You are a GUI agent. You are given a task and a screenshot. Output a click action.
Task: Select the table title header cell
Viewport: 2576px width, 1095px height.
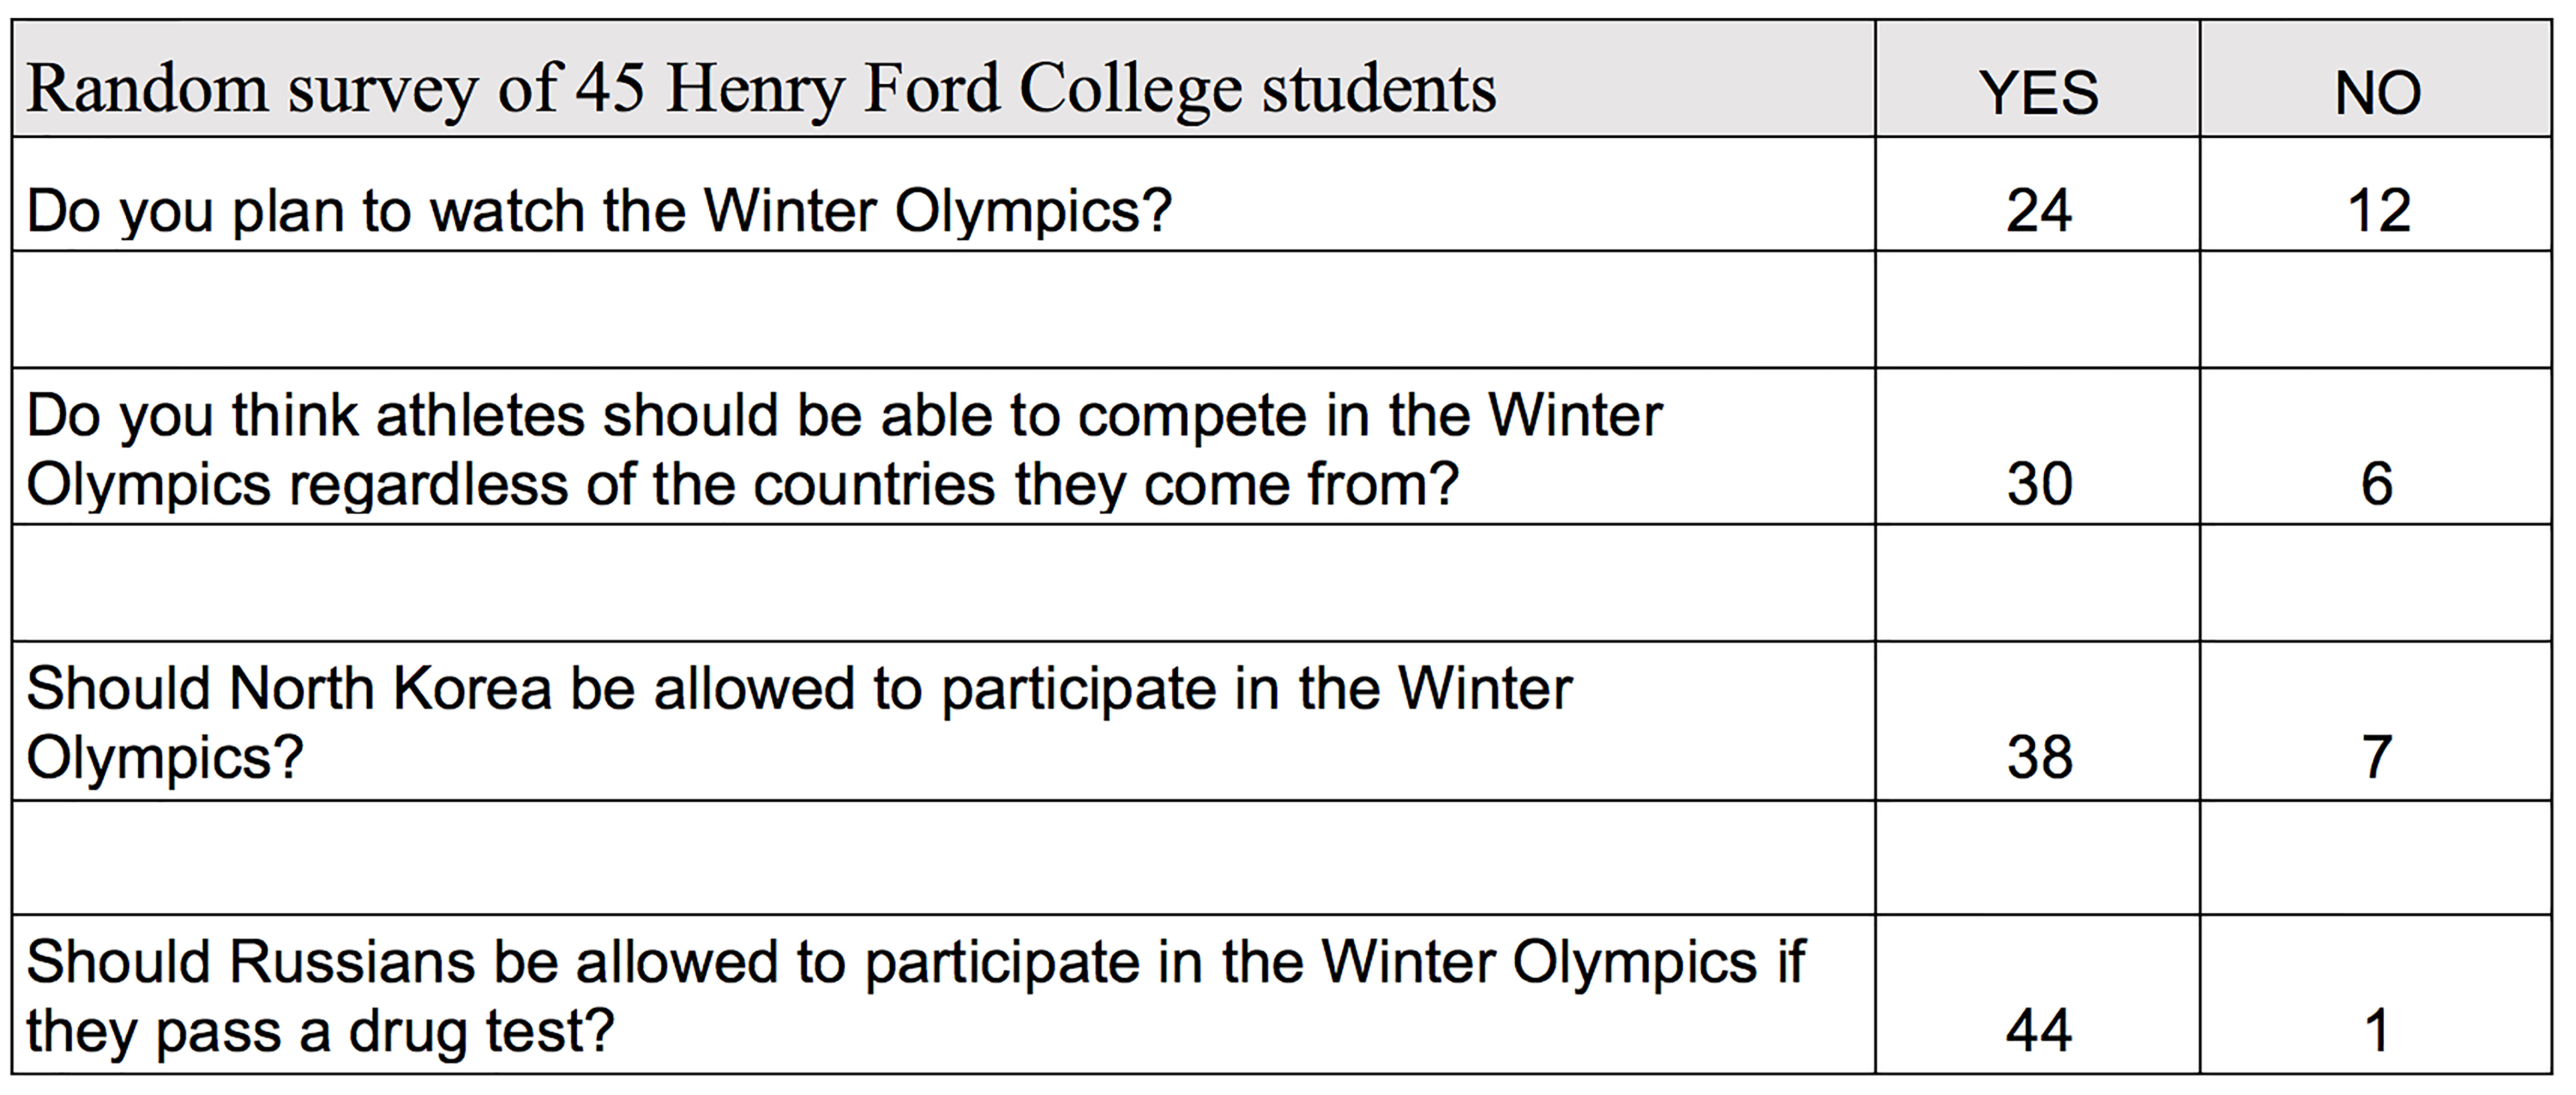943,78
